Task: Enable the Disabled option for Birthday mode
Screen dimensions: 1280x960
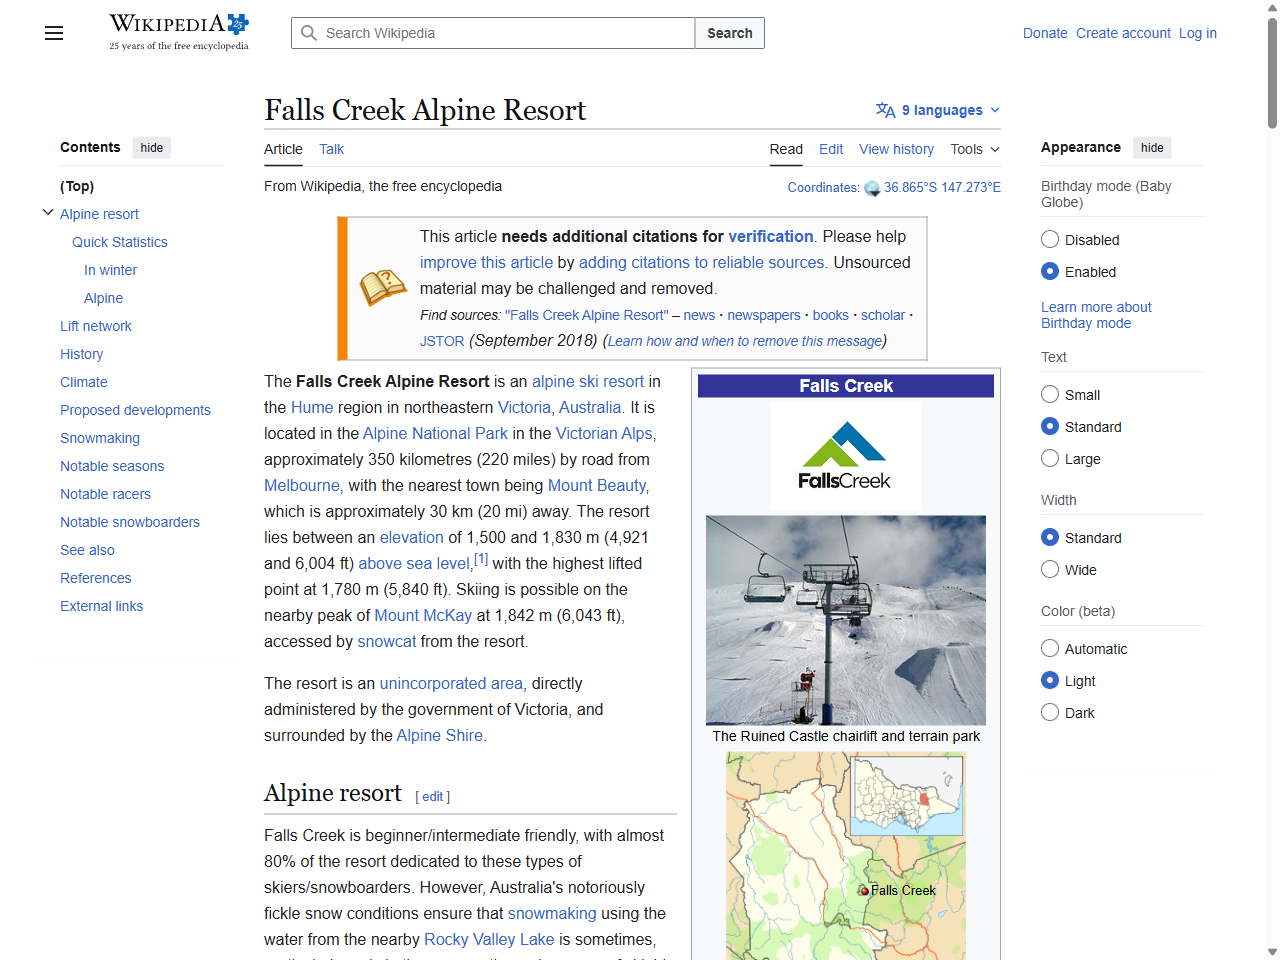Action: point(1050,239)
